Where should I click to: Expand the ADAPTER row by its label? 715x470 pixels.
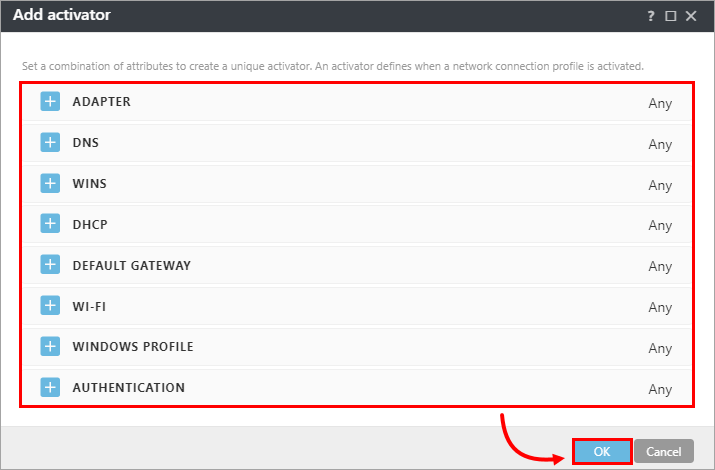click(x=101, y=102)
